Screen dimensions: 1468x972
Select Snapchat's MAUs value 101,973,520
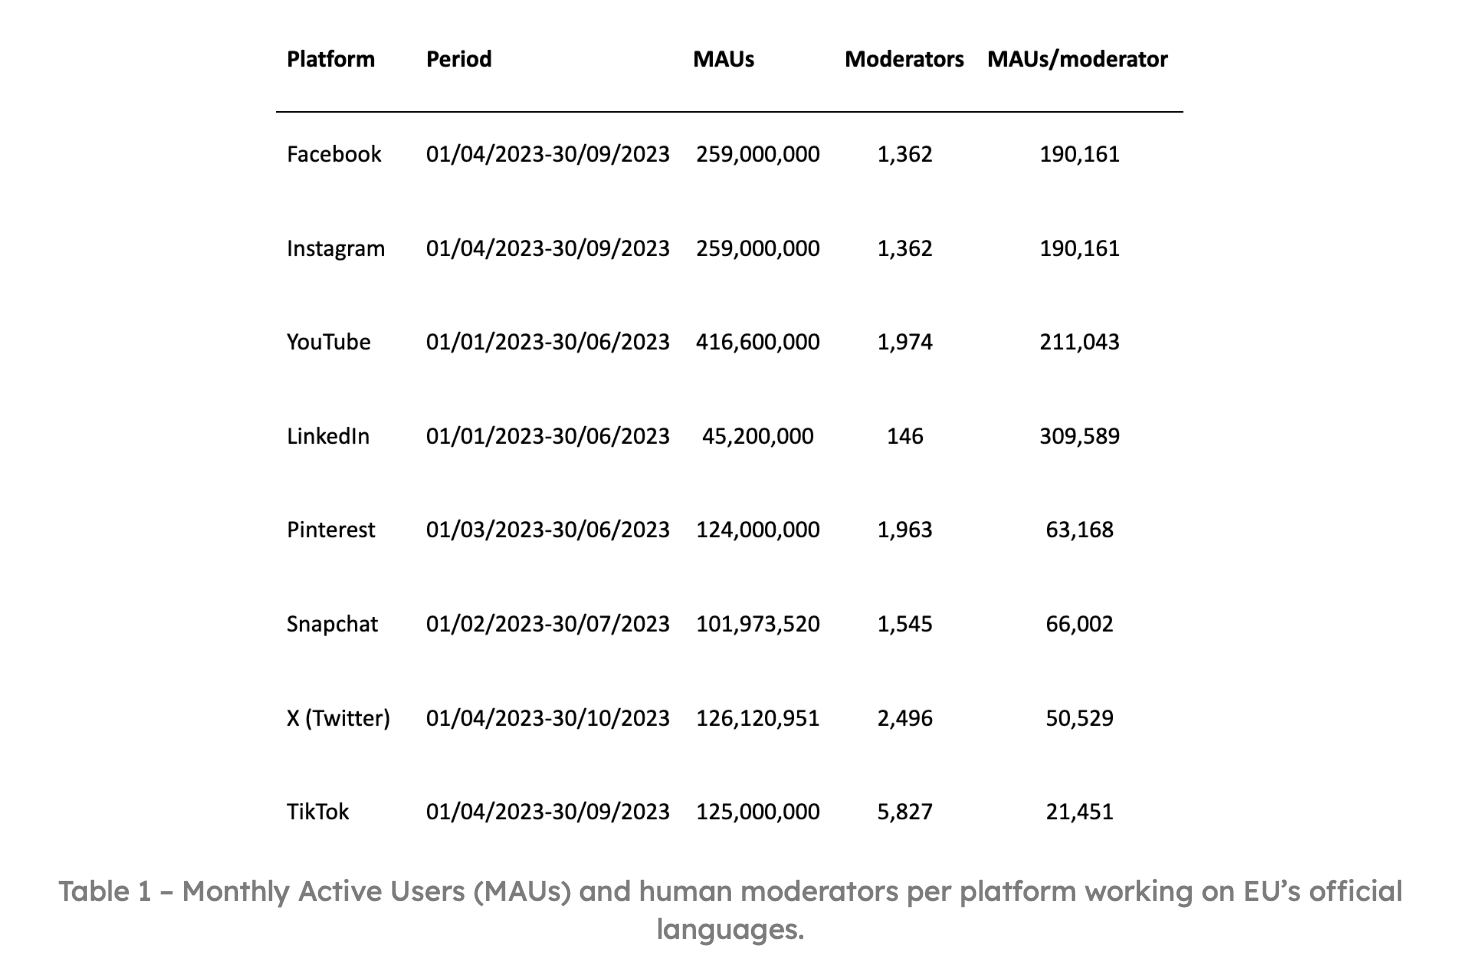coord(757,624)
